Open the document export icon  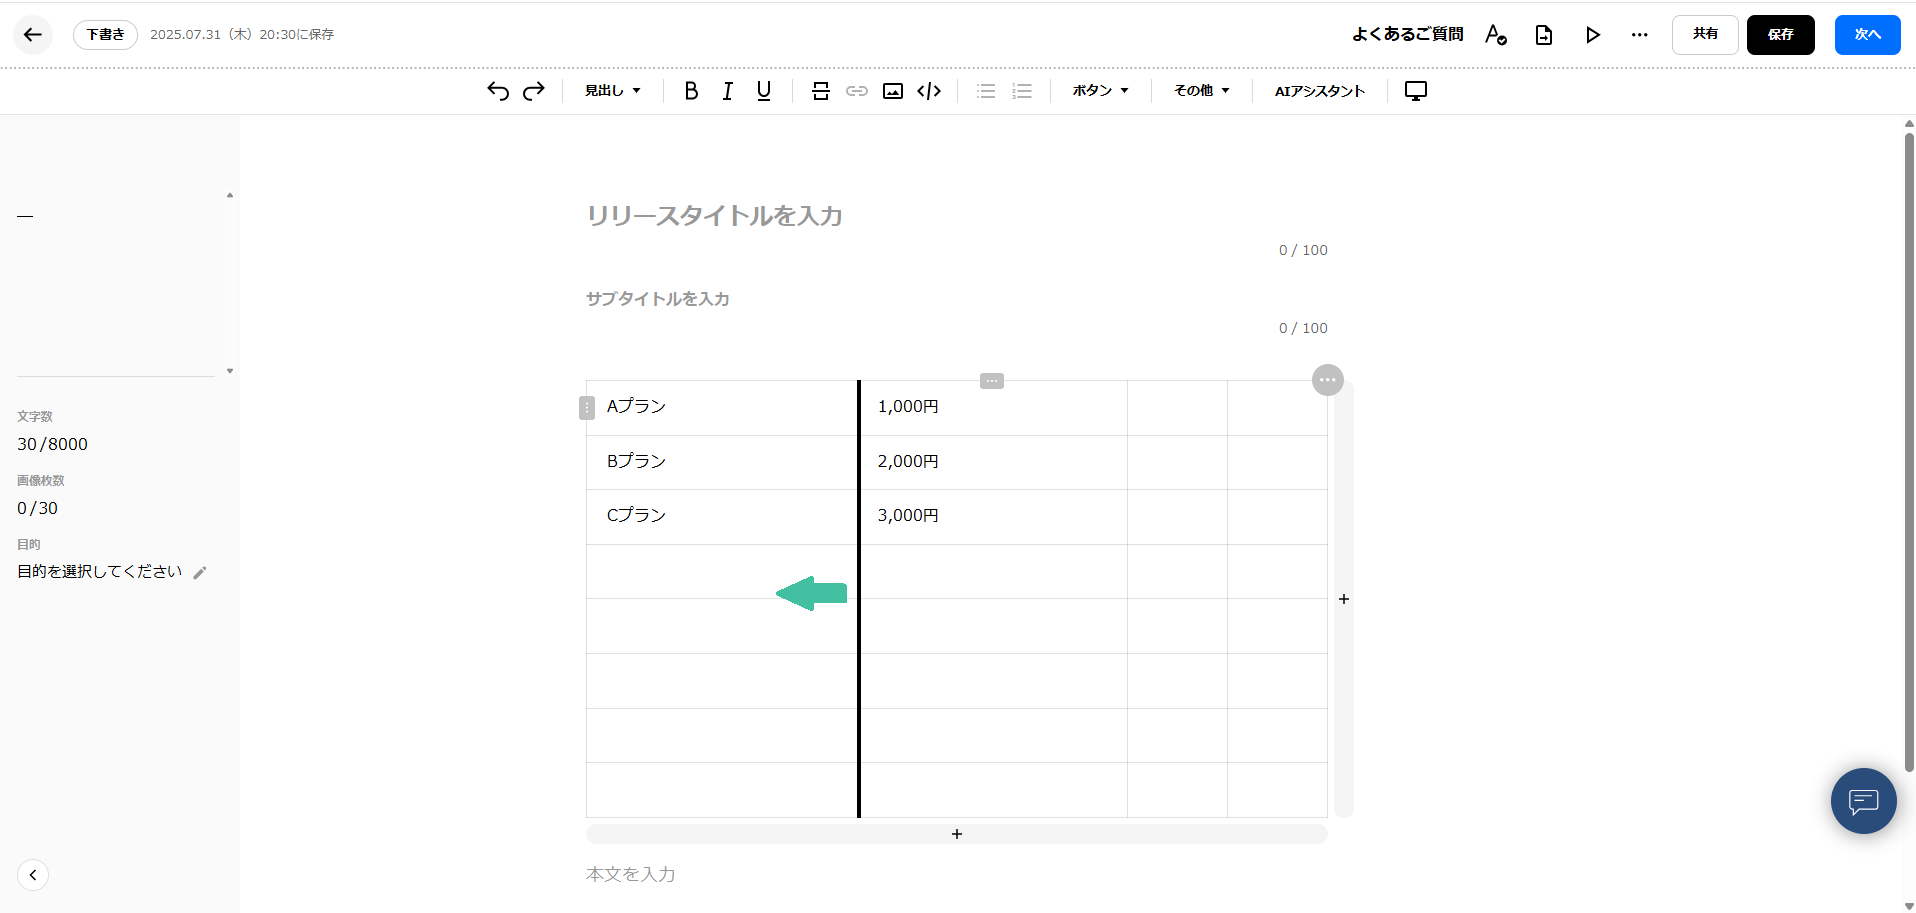(1544, 34)
